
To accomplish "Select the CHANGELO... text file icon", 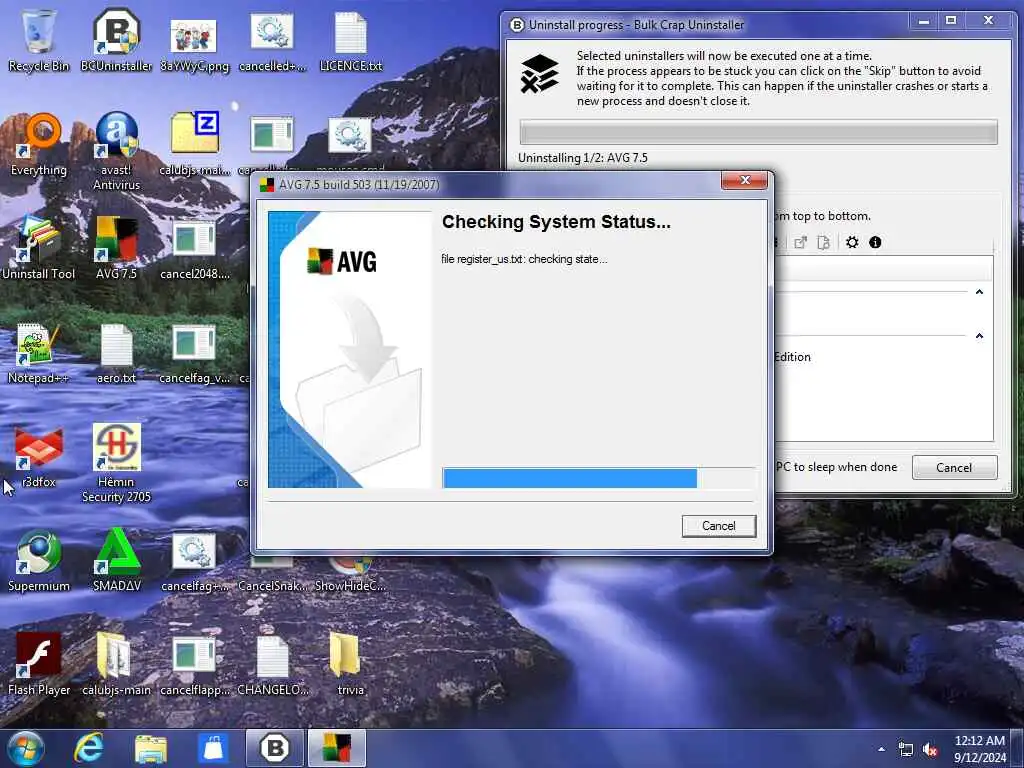I will click(x=272, y=665).
